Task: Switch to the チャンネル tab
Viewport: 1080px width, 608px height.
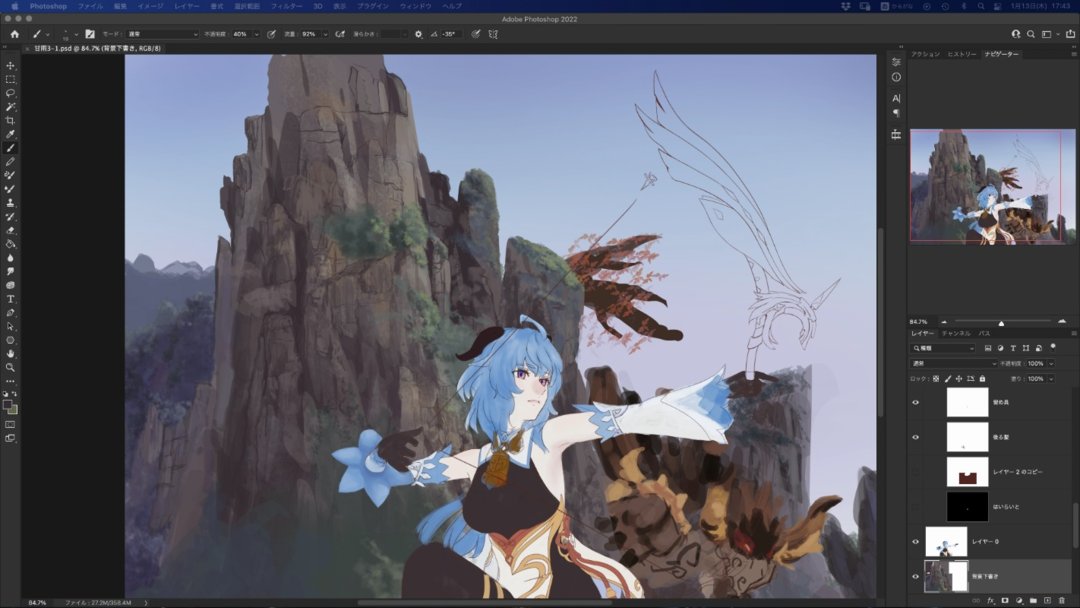Action: 956,333
